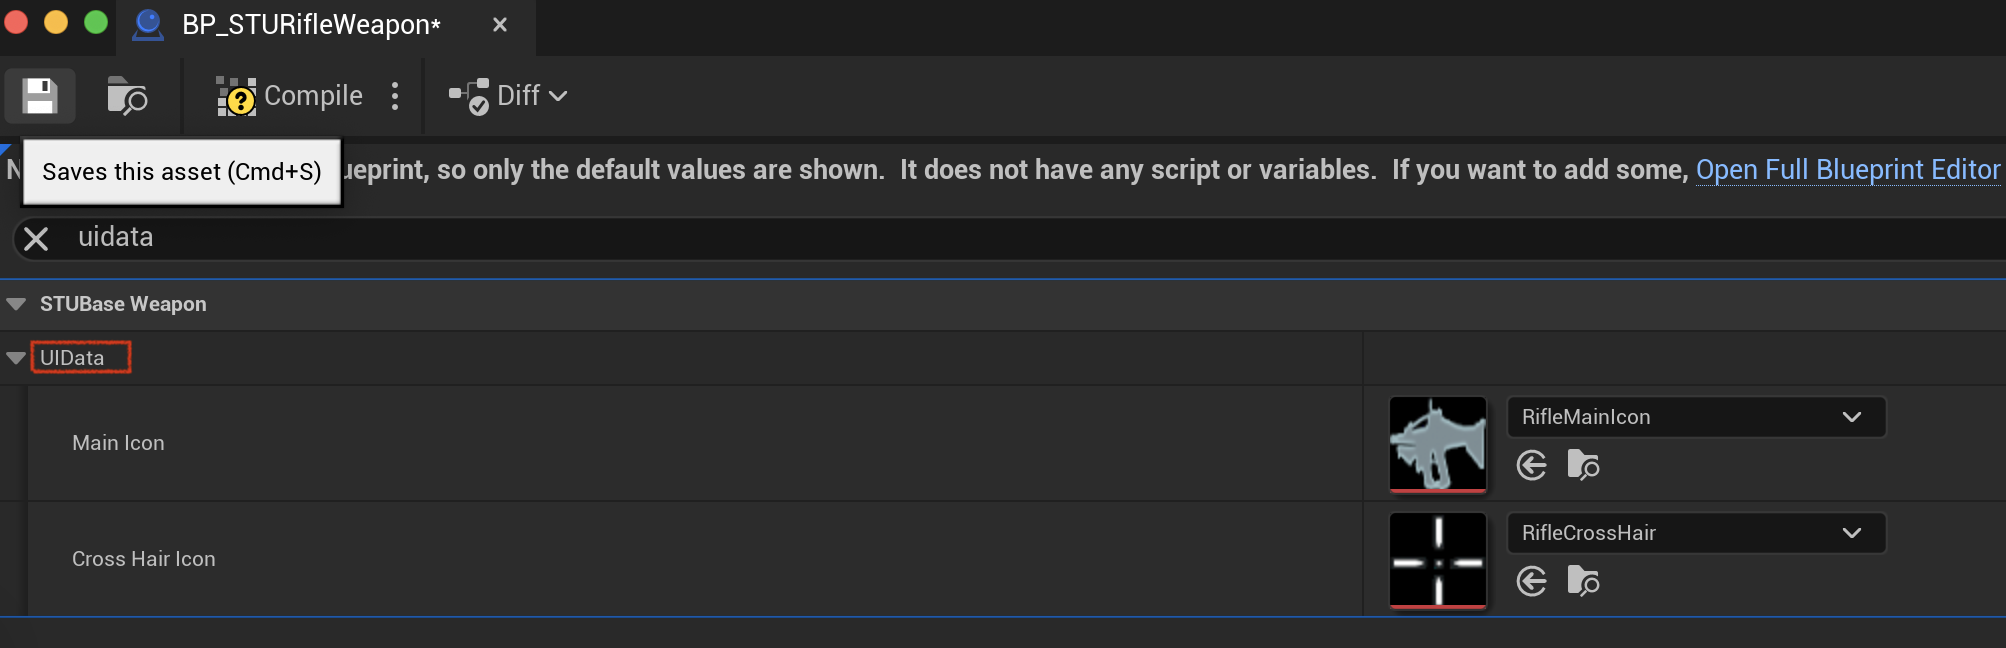This screenshot has width=2006, height=648.
Task: Clear the uidata search filter
Action: click(x=36, y=239)
